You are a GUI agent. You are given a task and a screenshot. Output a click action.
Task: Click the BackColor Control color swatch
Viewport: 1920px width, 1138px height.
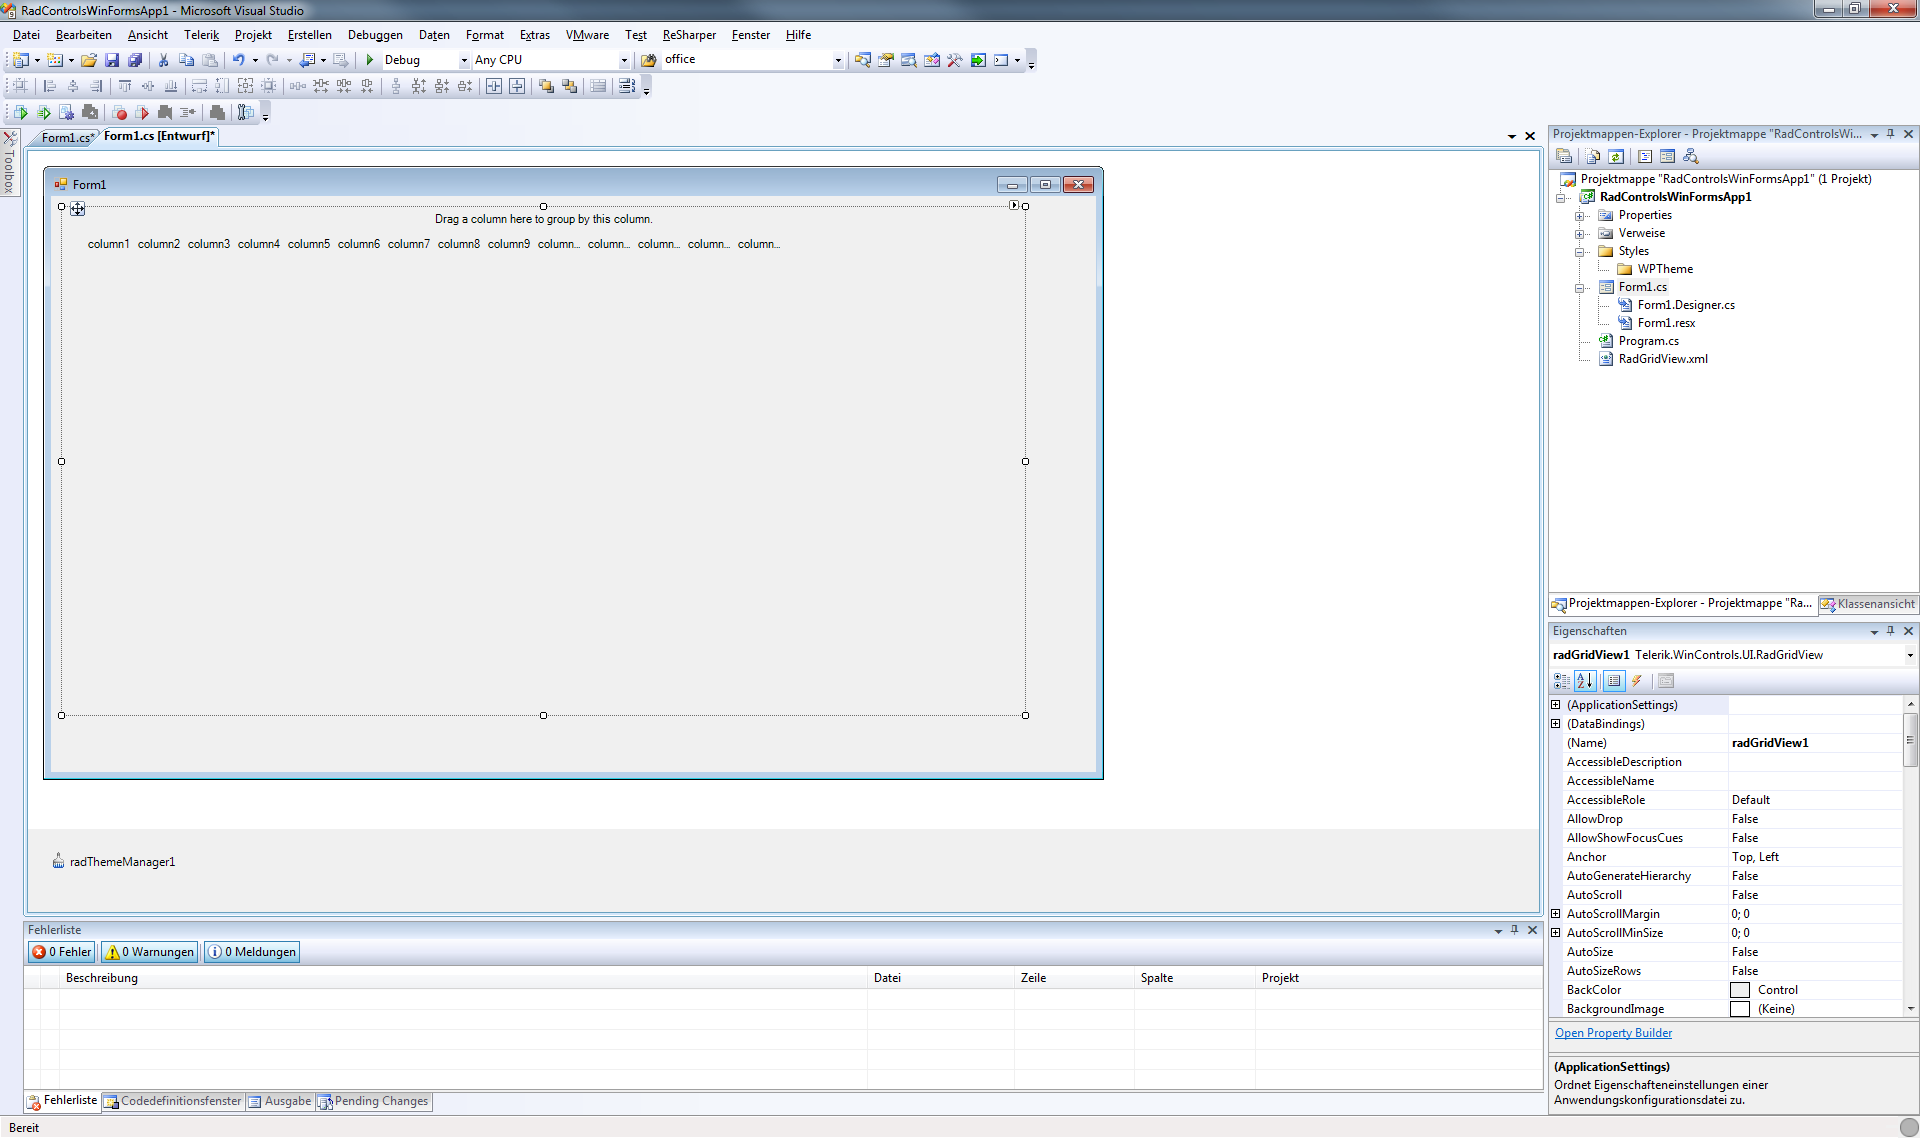1740,990
